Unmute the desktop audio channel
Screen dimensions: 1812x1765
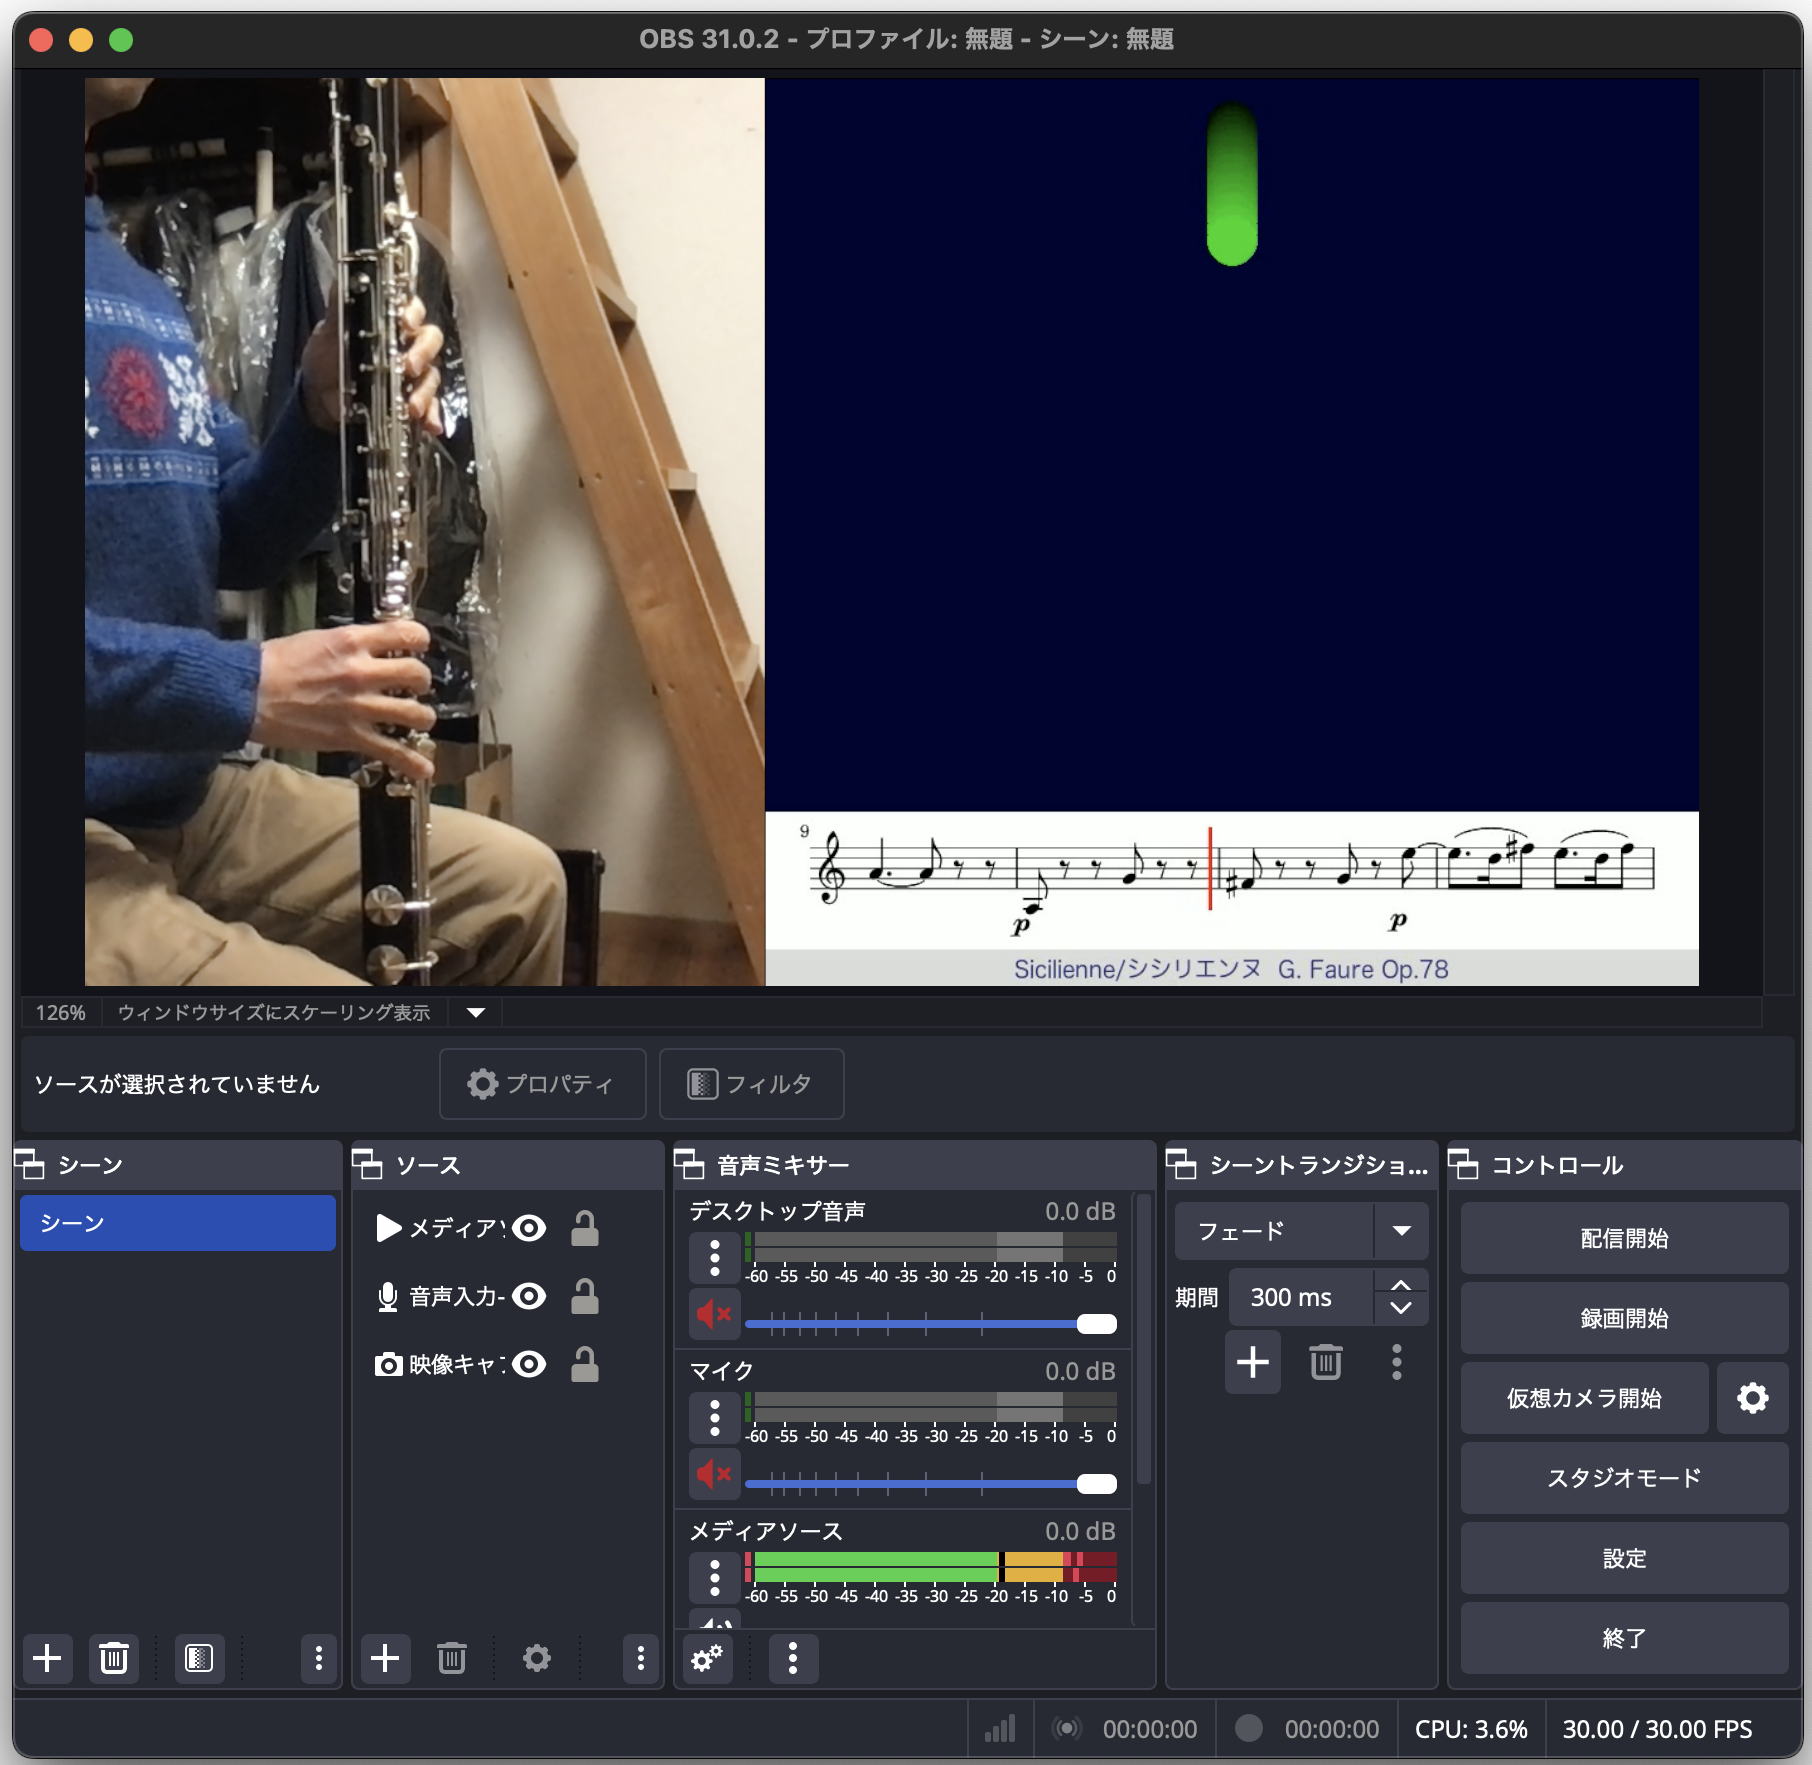point(714,1314)
